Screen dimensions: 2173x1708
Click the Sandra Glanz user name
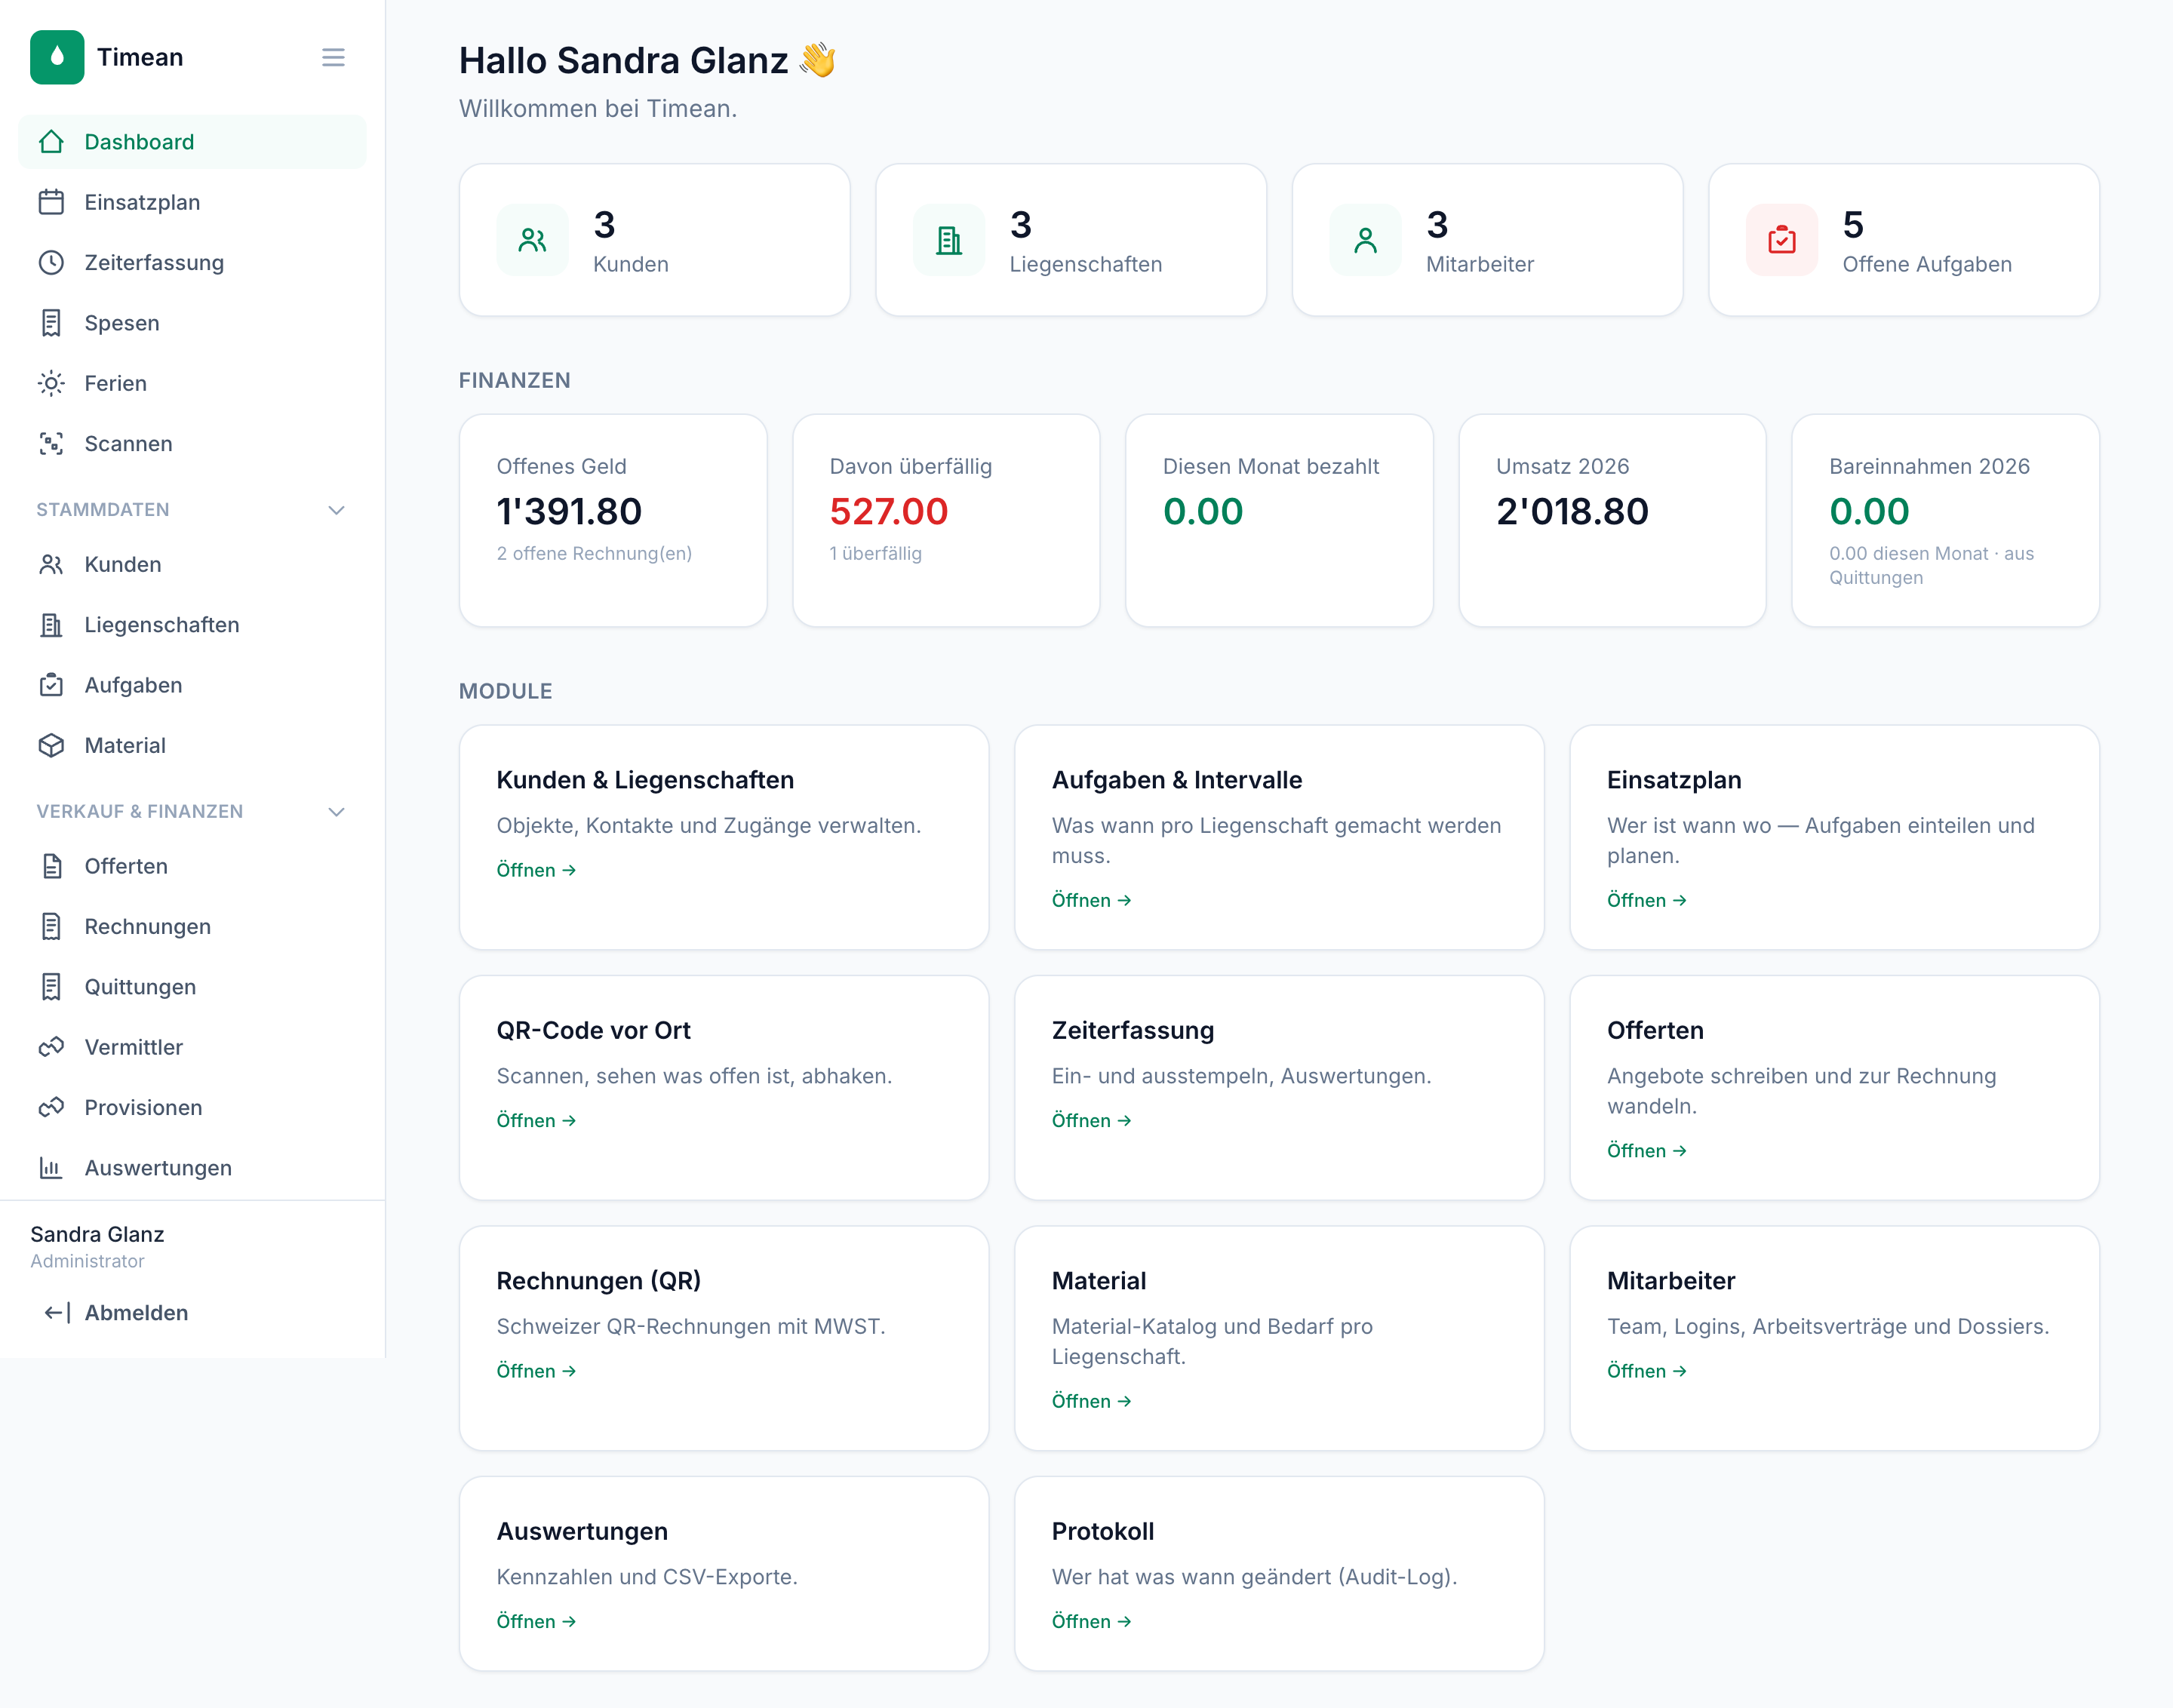click(97, 1234)
